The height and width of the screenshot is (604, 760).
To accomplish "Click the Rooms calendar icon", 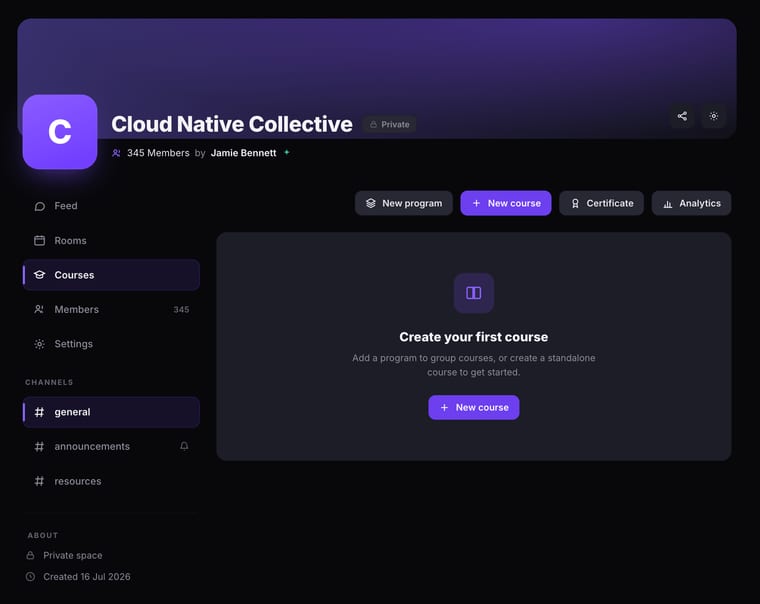I will coord(40,240).
